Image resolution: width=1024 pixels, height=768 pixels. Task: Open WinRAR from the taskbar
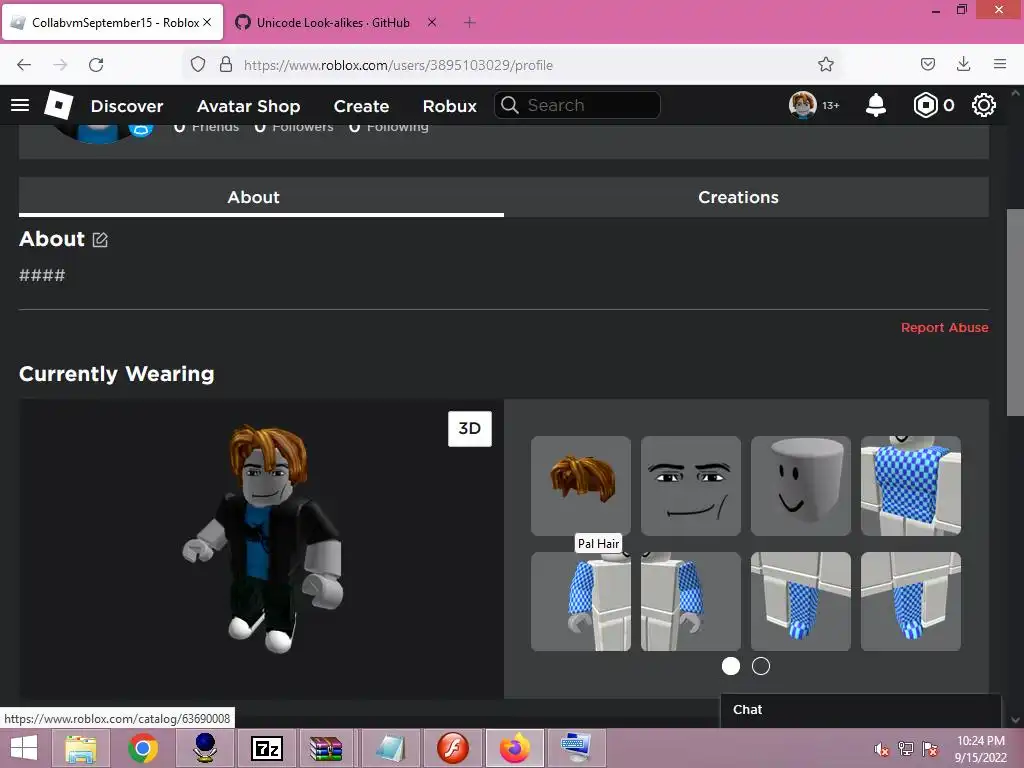326,748
